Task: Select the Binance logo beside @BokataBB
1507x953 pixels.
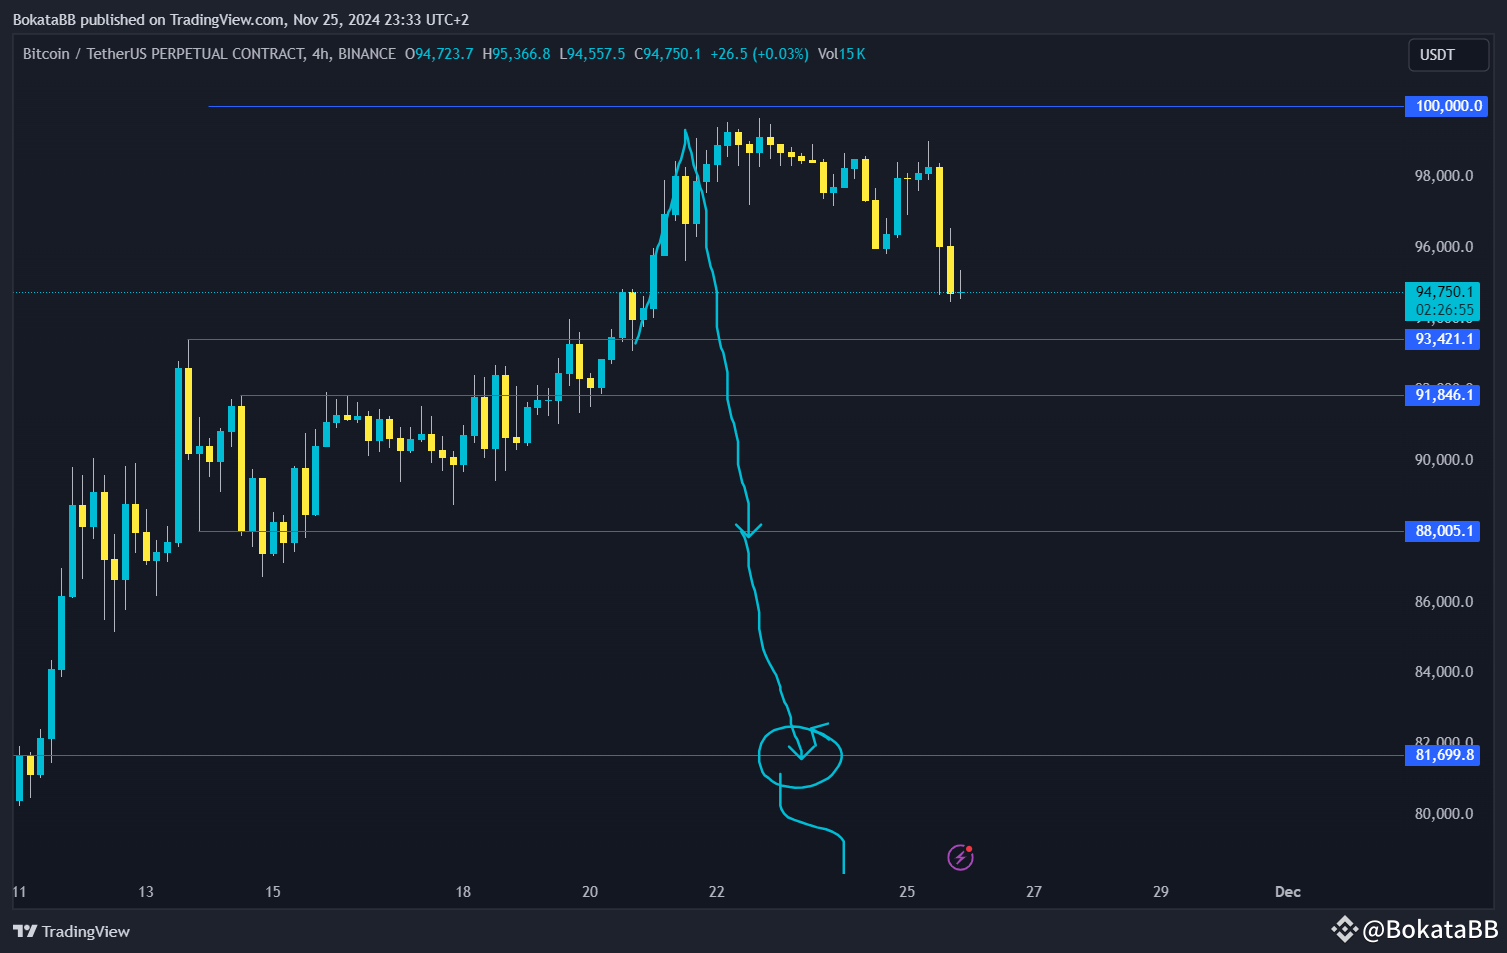Action: click(x=1344, y=929)
